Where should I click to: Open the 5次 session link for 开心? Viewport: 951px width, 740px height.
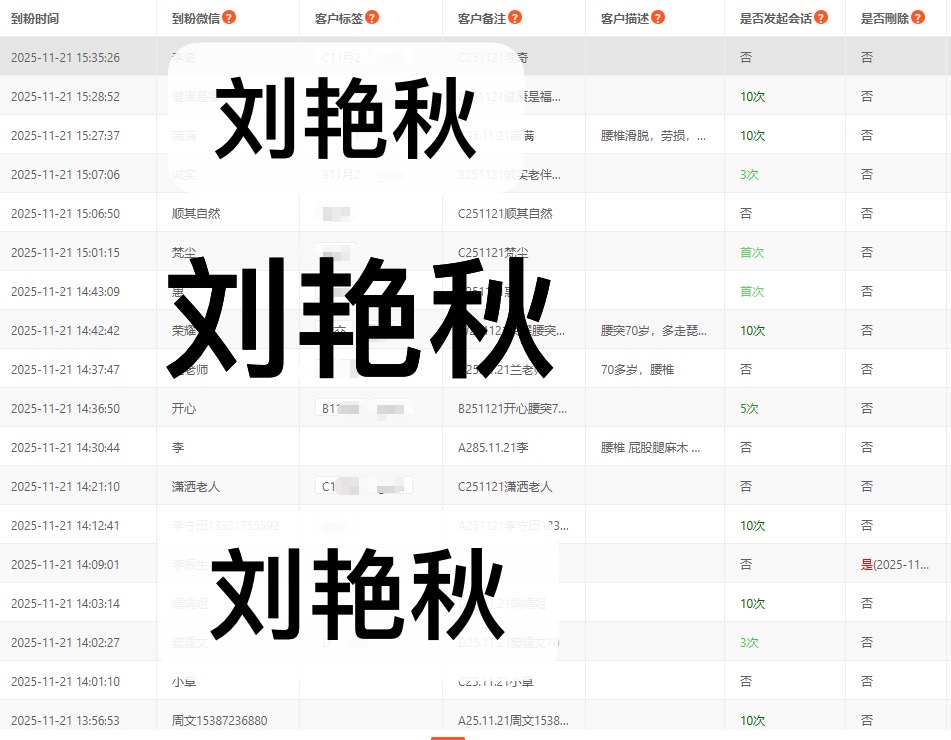749,409
